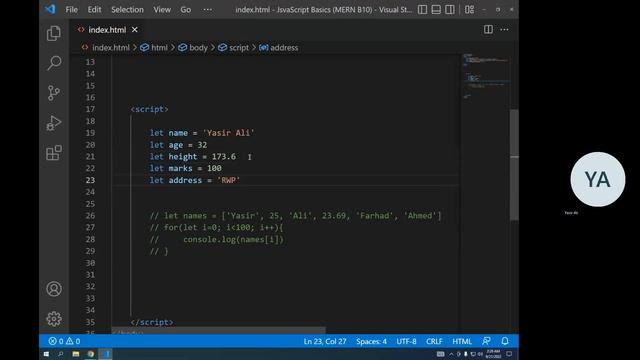Change indentation via Spaces: 4
The image size is (640, 360).
(x=371, y=341)
